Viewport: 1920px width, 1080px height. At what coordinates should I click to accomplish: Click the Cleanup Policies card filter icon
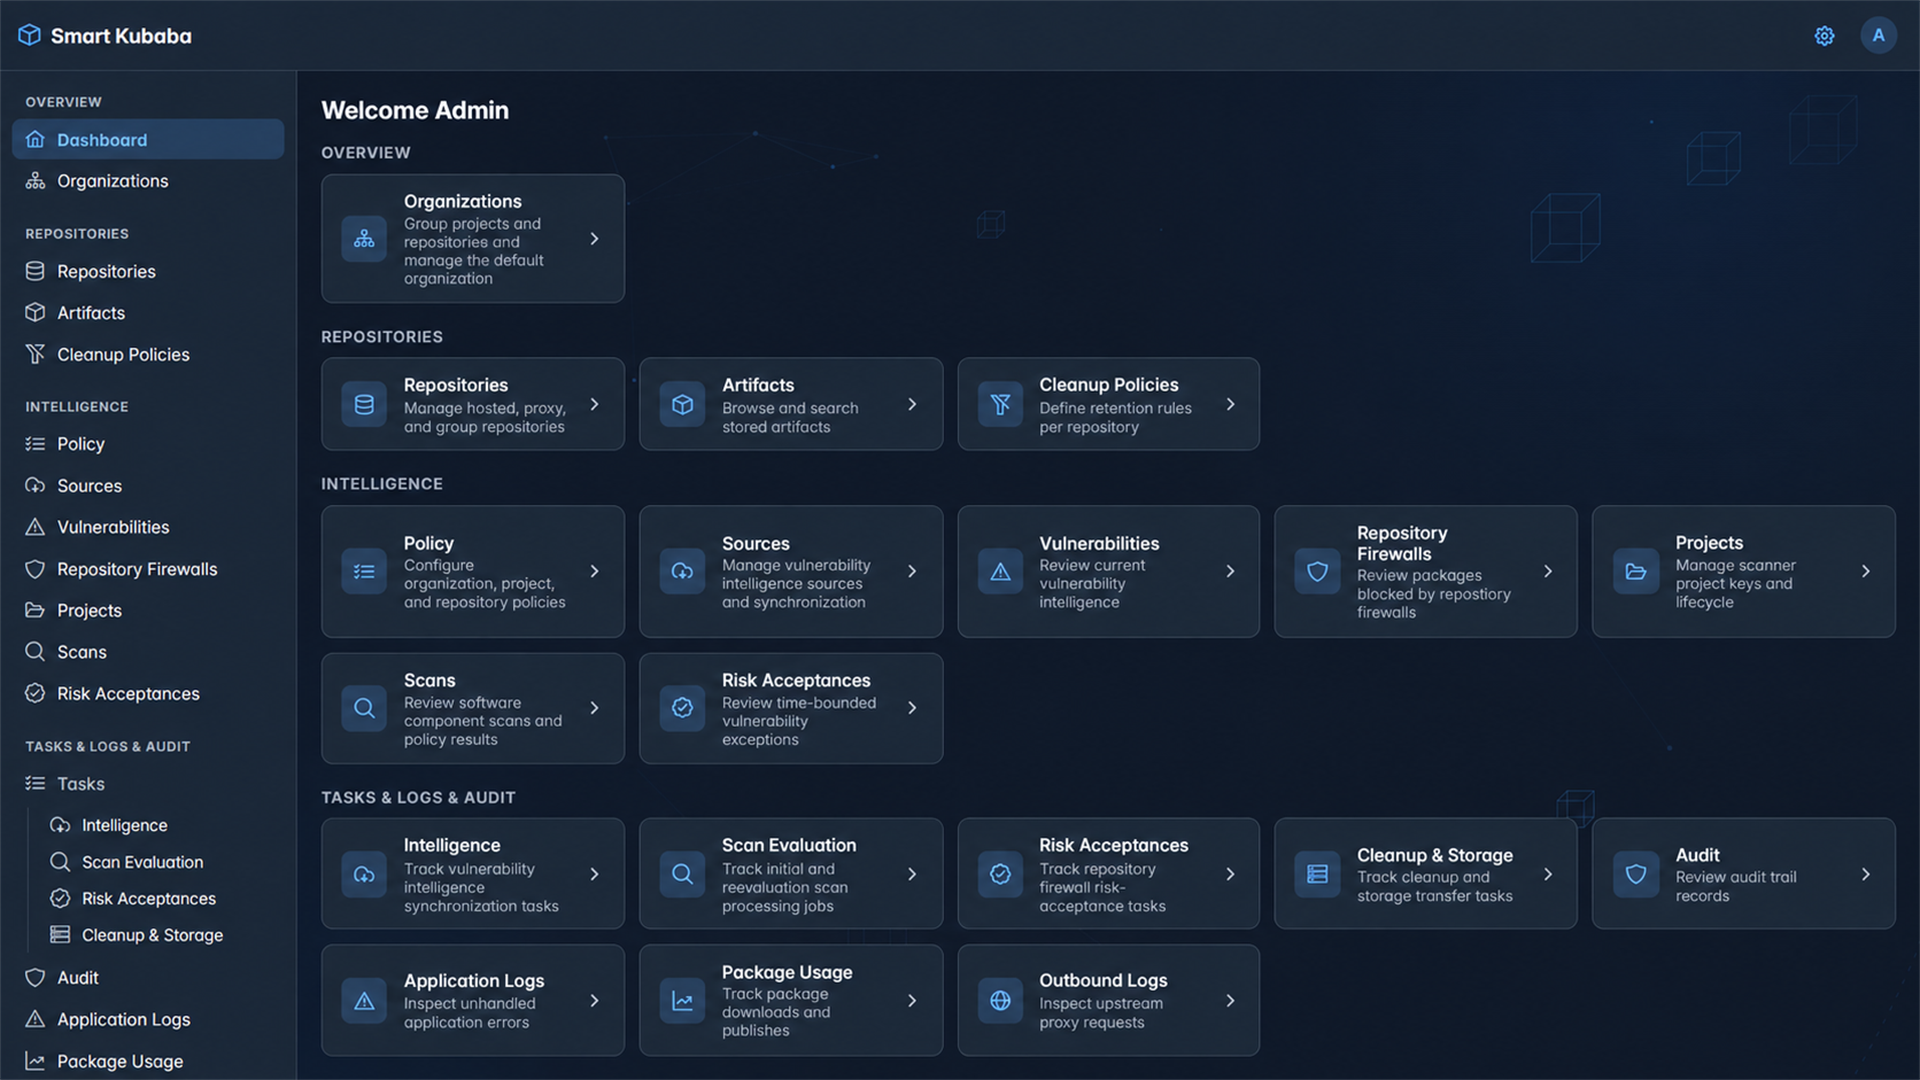click(1000, 405)
